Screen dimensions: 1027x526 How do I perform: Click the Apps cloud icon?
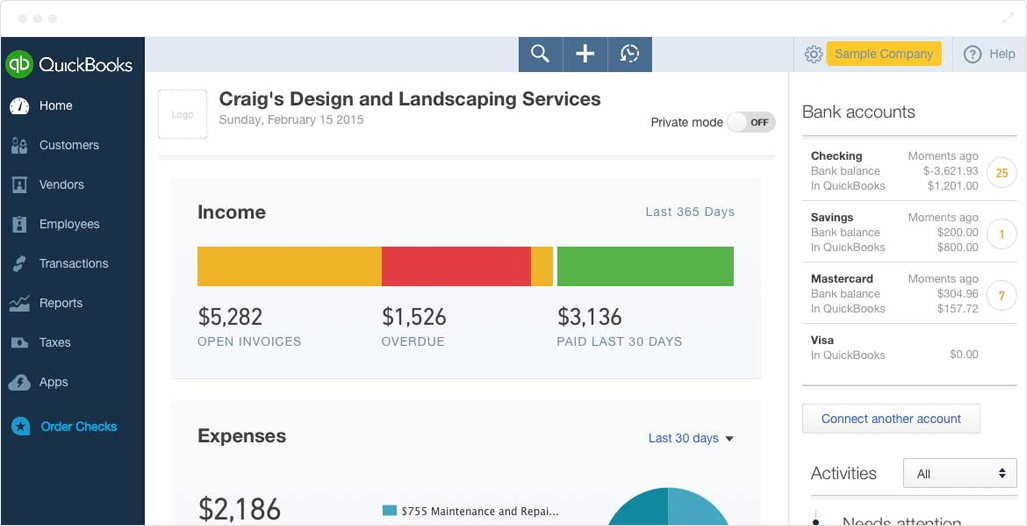pos(20,382)
